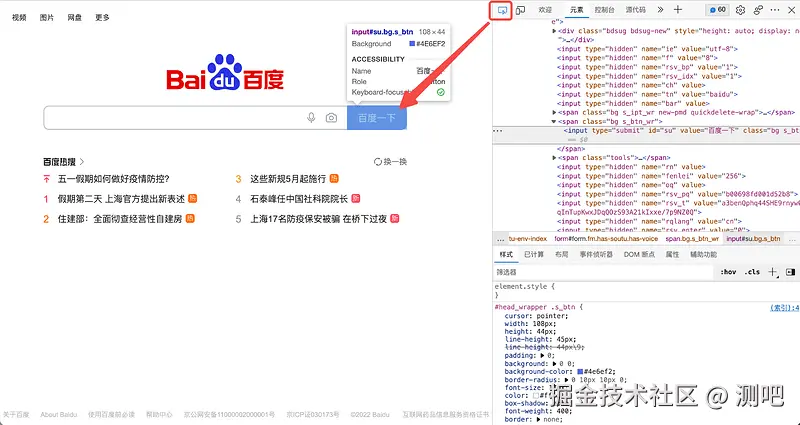Open the 图片 link

click(x=47, y=17)
